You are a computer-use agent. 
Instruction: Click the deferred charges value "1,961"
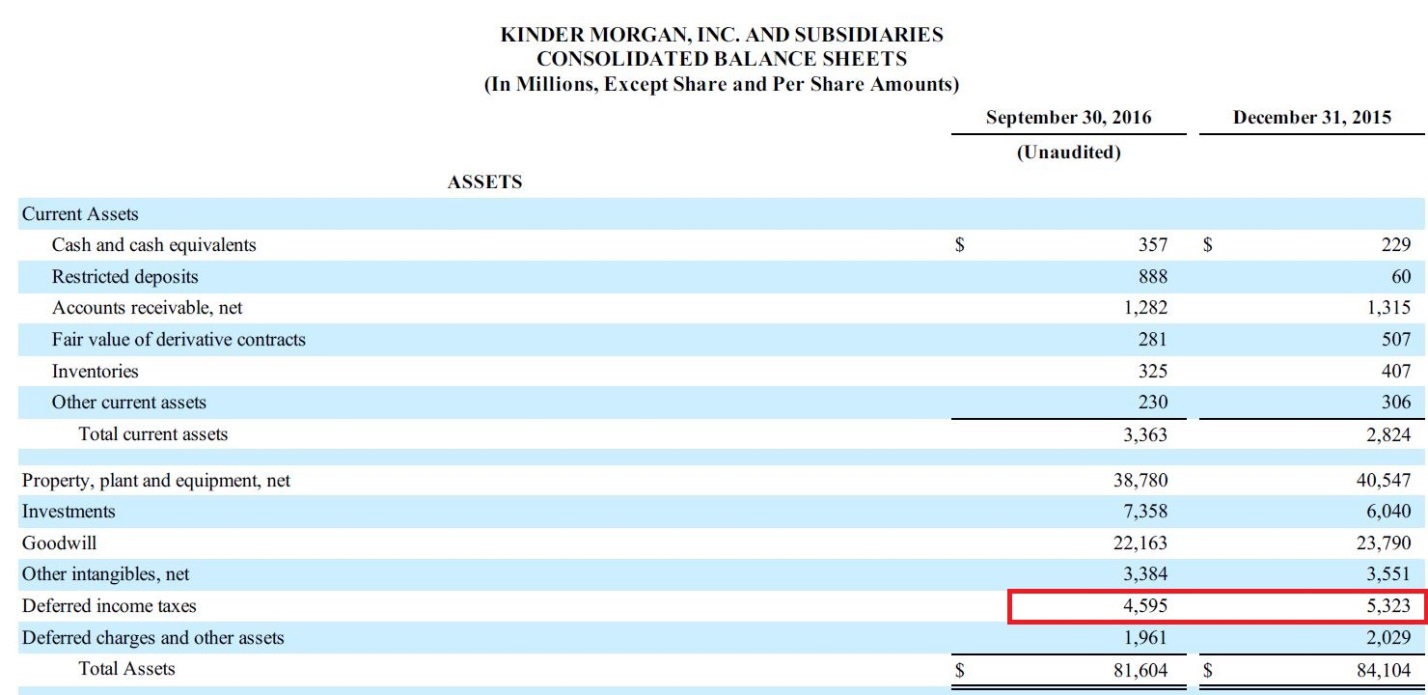pyautogui.click(x=1145, y=637)
